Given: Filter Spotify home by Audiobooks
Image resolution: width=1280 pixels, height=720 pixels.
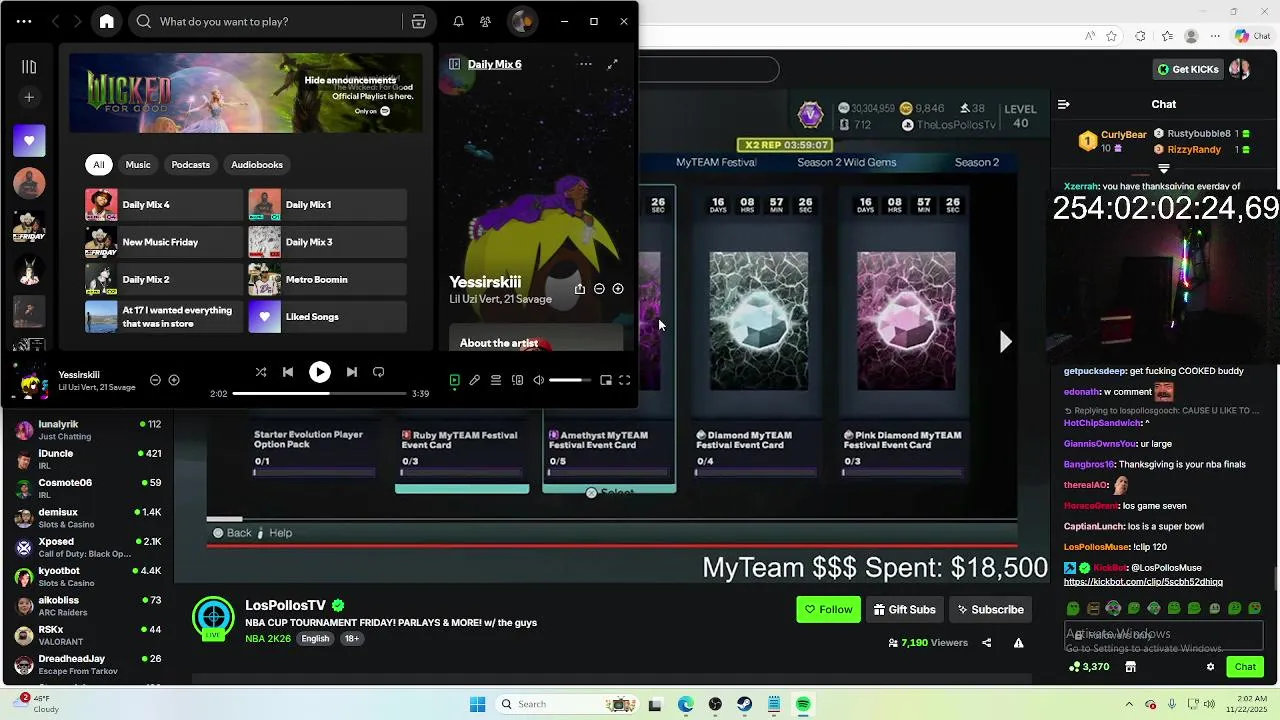Looking at the screenshot, I should (x=257, y=165).
